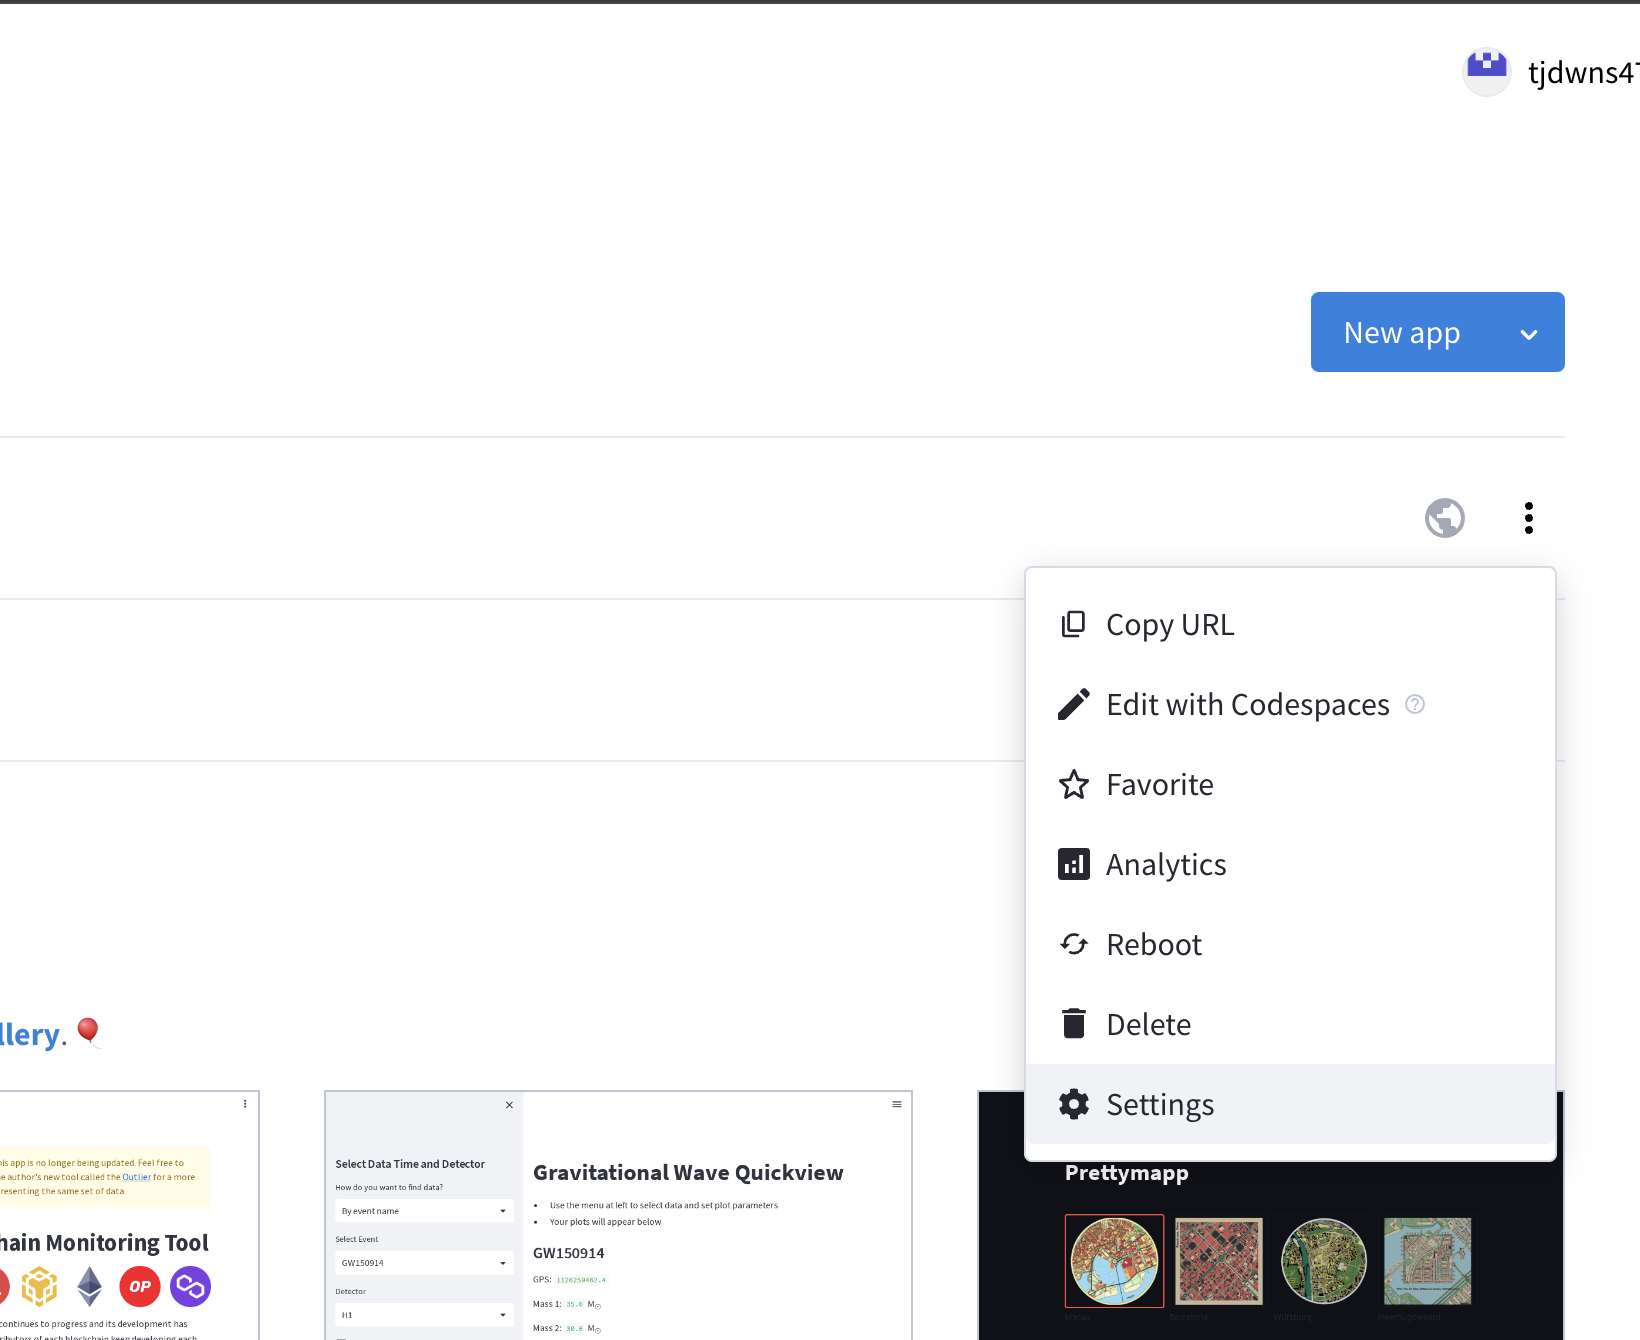This screenshot has height=1340, width=1640.
Task: Open the 'By event name' dropdown
Action: (x=424, y=1211)
